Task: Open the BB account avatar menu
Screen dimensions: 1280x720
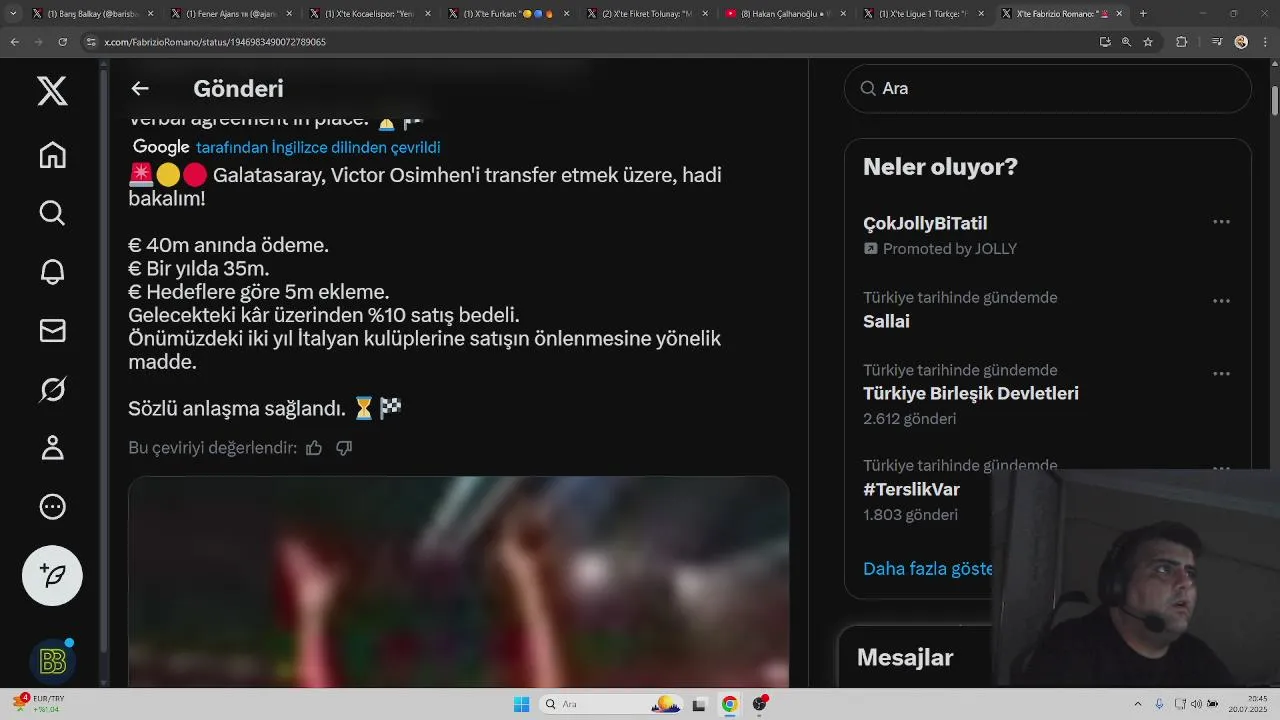Action: click(52, 661)
